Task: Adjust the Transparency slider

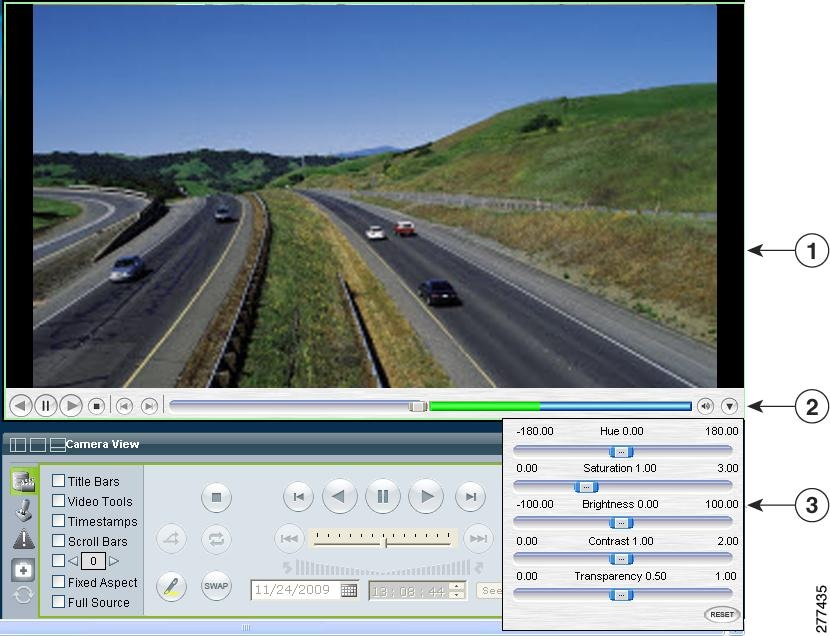Action: pyautogui.click(x=621, y=594)
